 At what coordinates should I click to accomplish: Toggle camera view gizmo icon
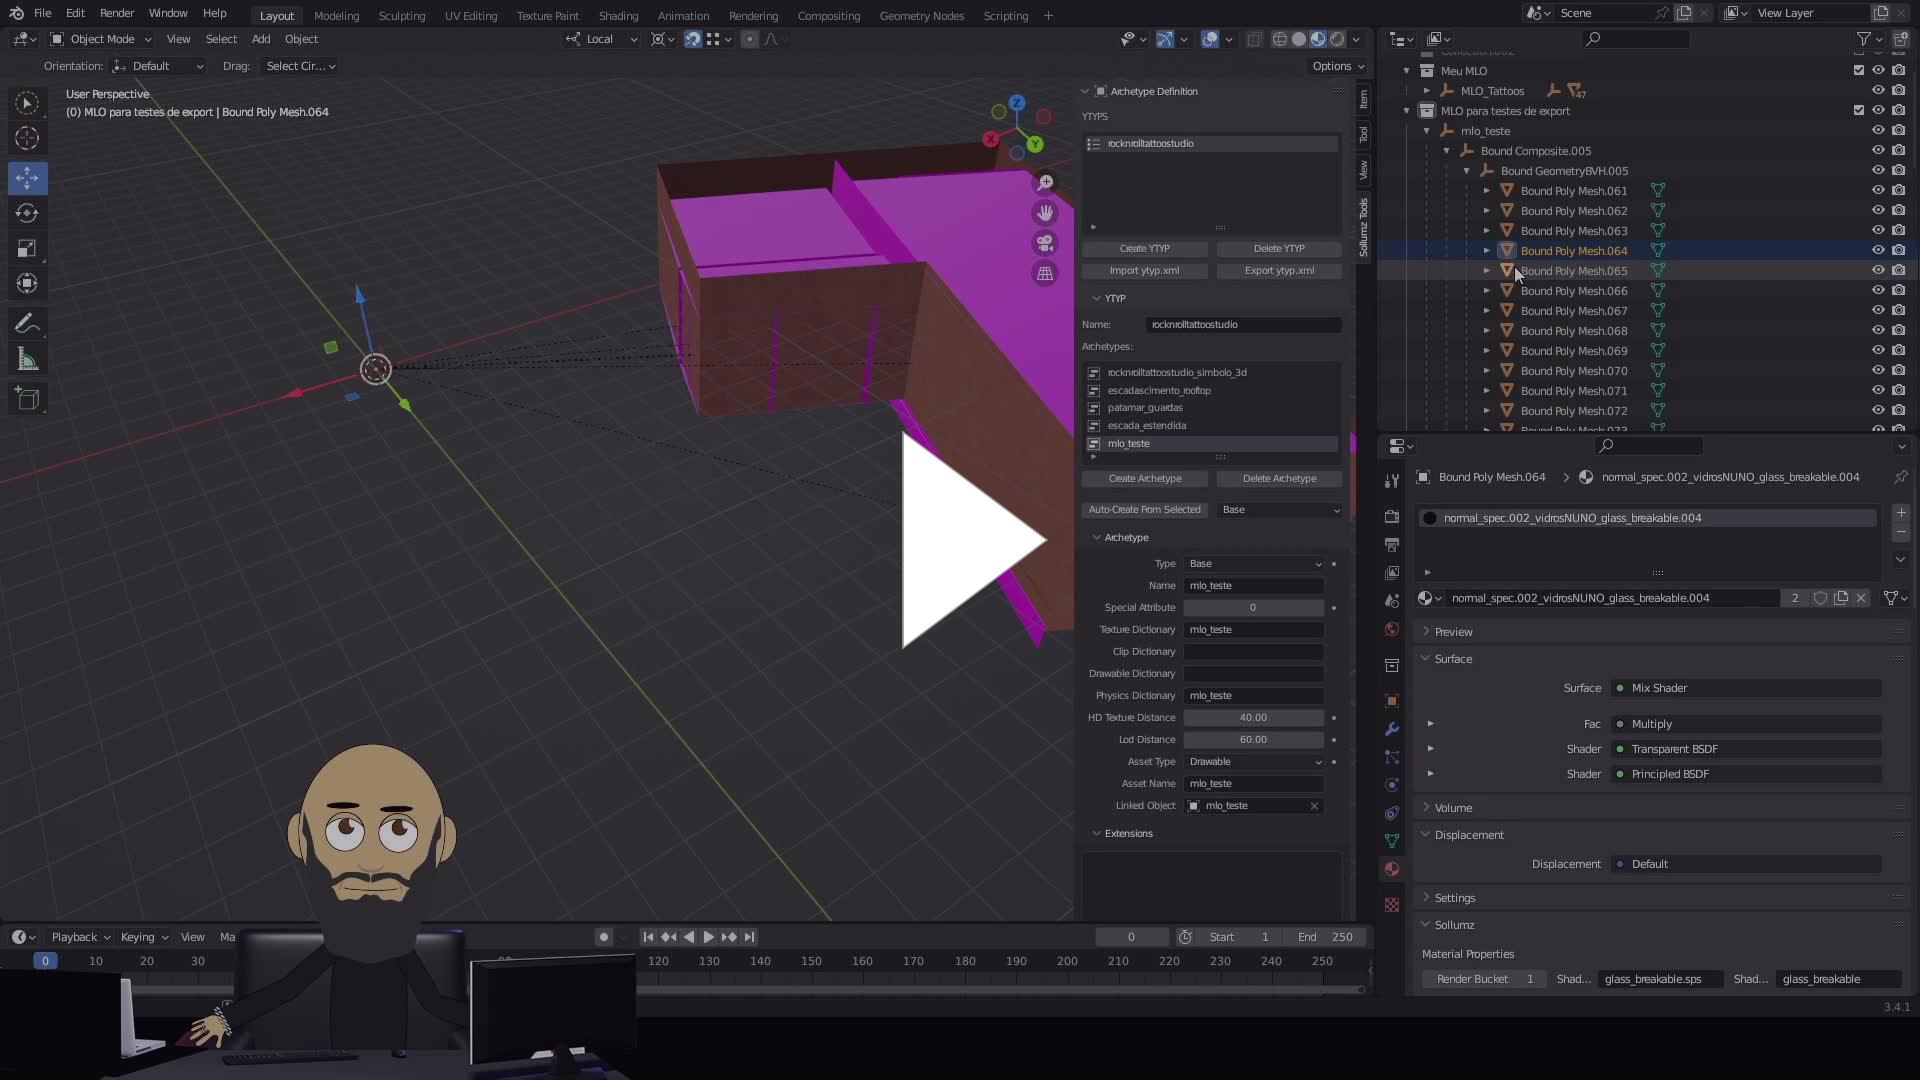coord(1045,243)
